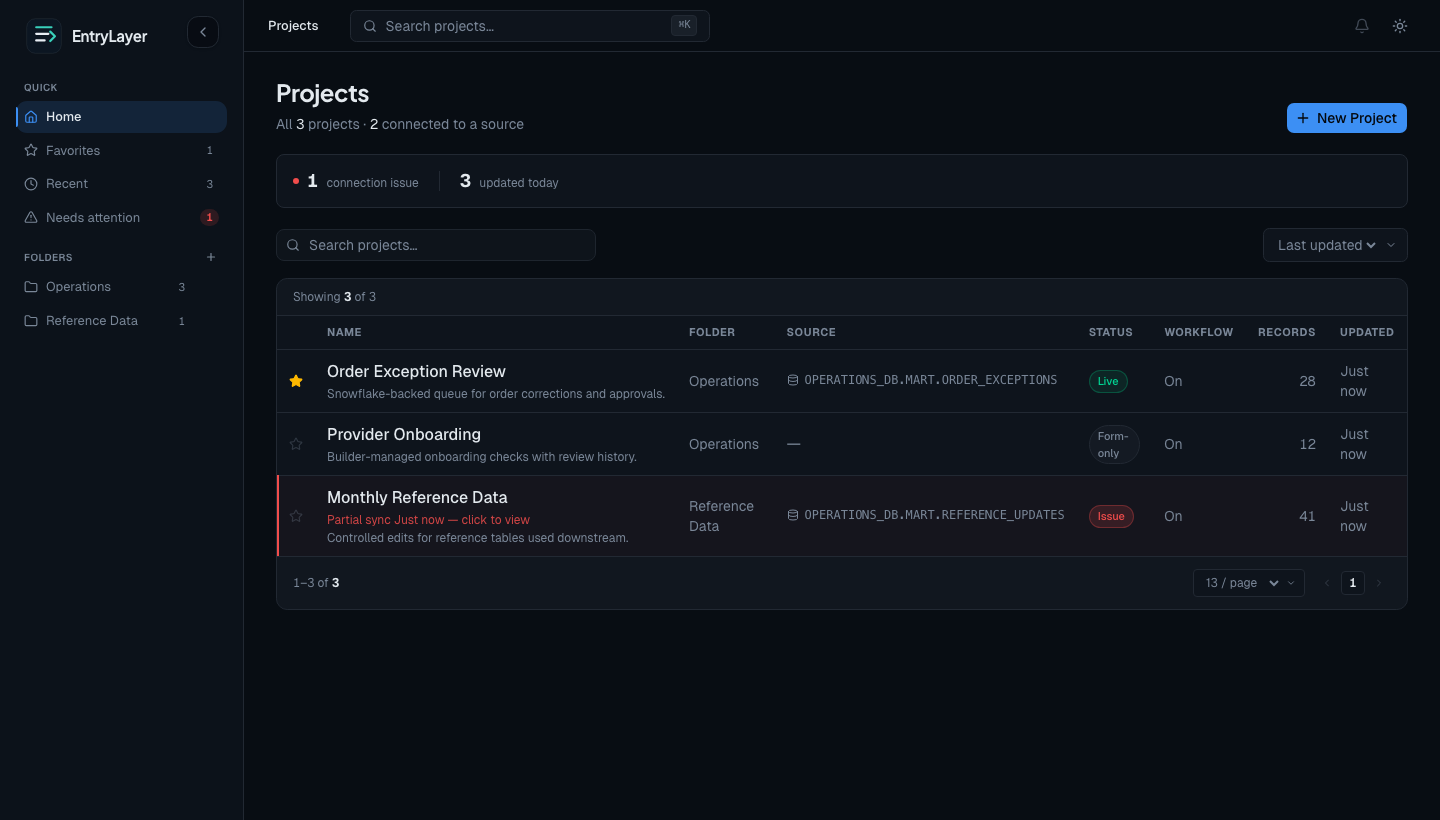Go to next page arrow

point(1379,583)
